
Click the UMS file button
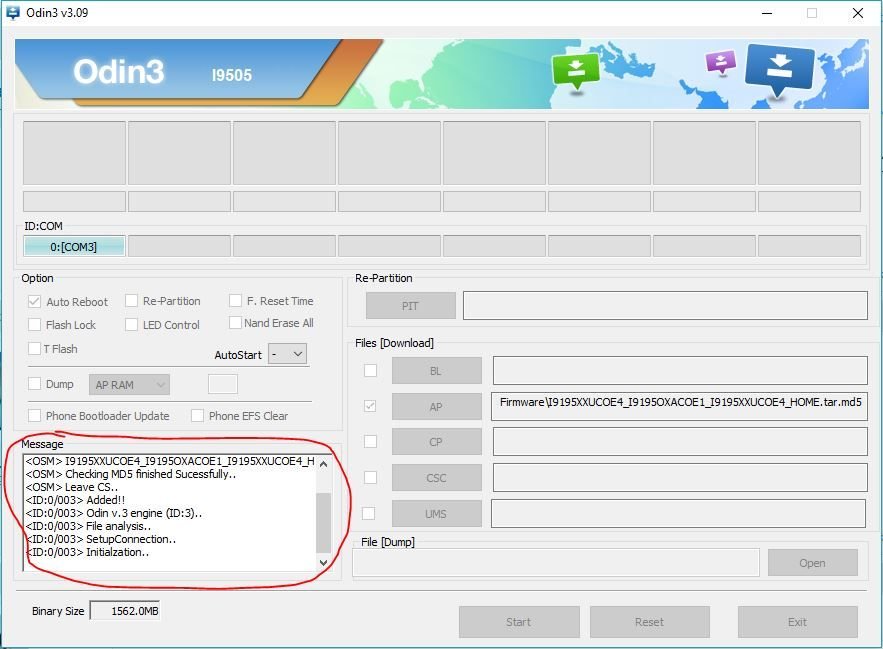436,514
